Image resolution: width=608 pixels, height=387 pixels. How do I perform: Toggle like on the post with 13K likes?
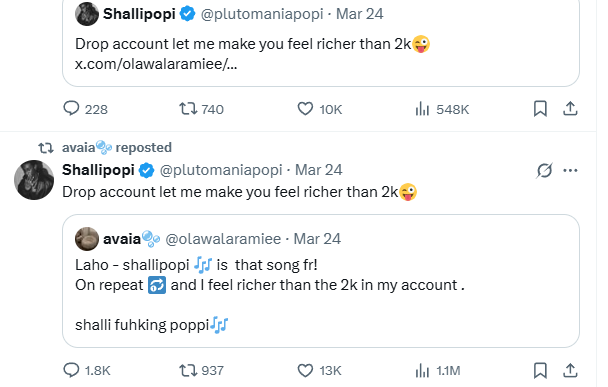click(319, 370)
